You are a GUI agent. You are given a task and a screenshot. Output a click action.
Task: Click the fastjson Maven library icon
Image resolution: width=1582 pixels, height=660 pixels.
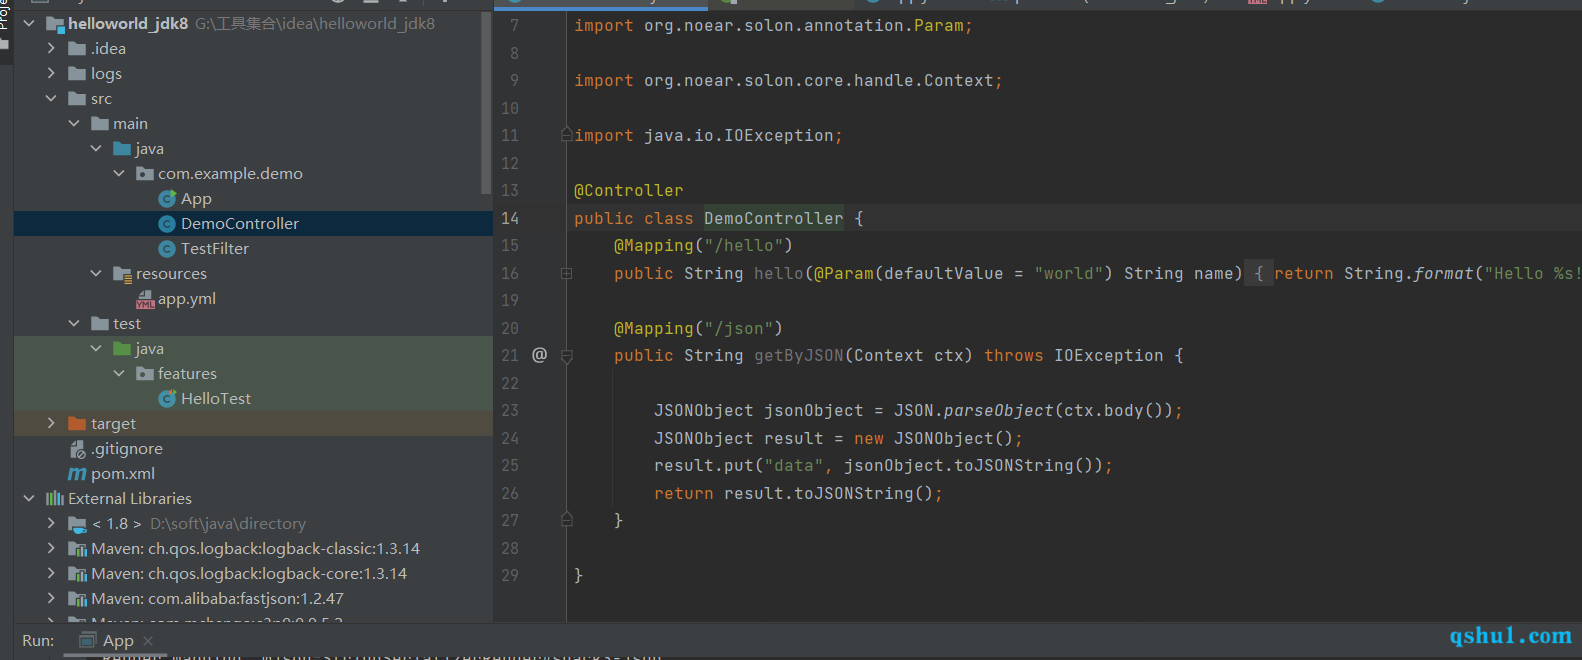point(77,599)
